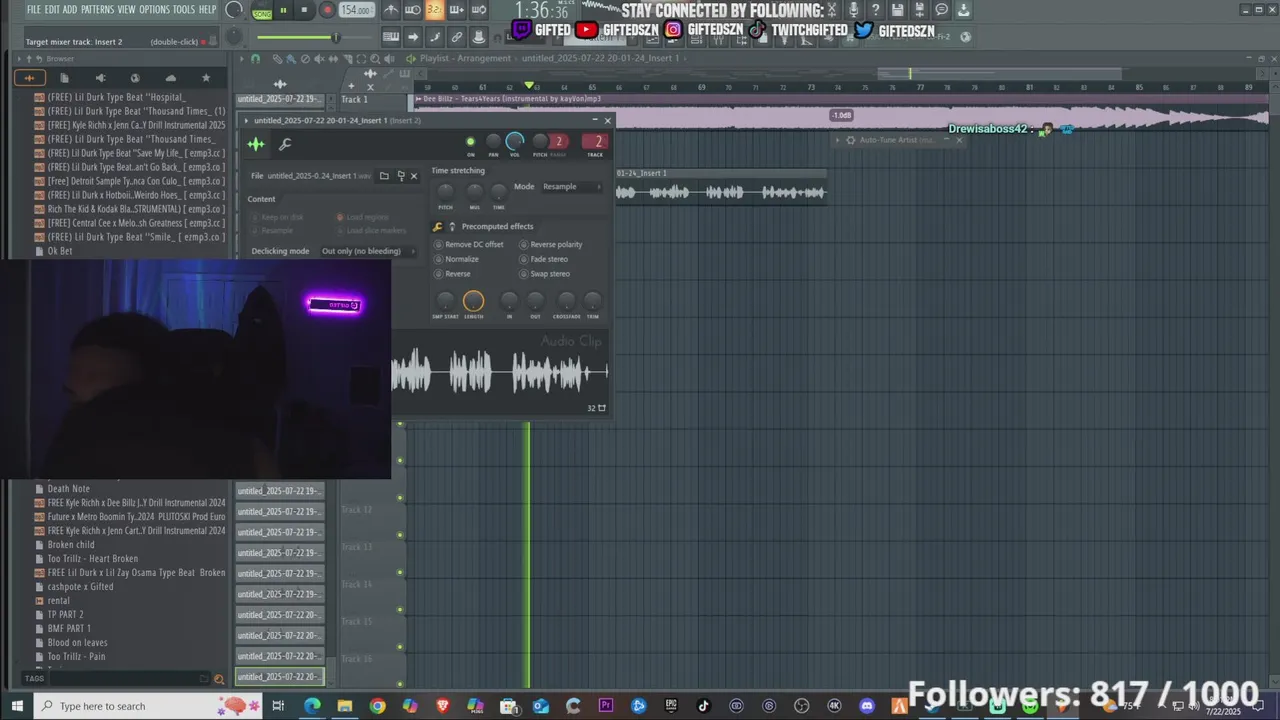The width and height of the screenshot is (1280, 720).
Task: Toggle the metronome button
Action: point(391,10)
